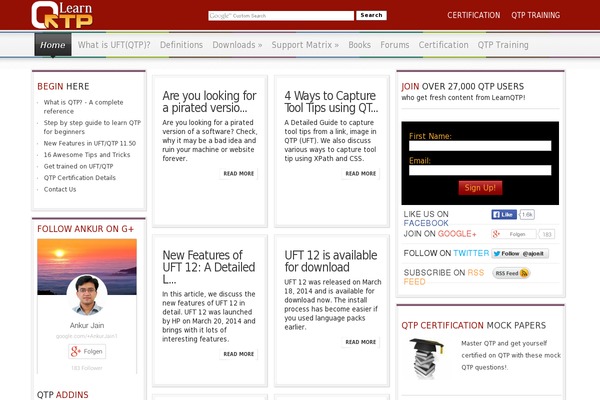The height and width of the screenshot is (400, 600).
Task: Expand the Support Matrix menu
Action: point(305,45)
